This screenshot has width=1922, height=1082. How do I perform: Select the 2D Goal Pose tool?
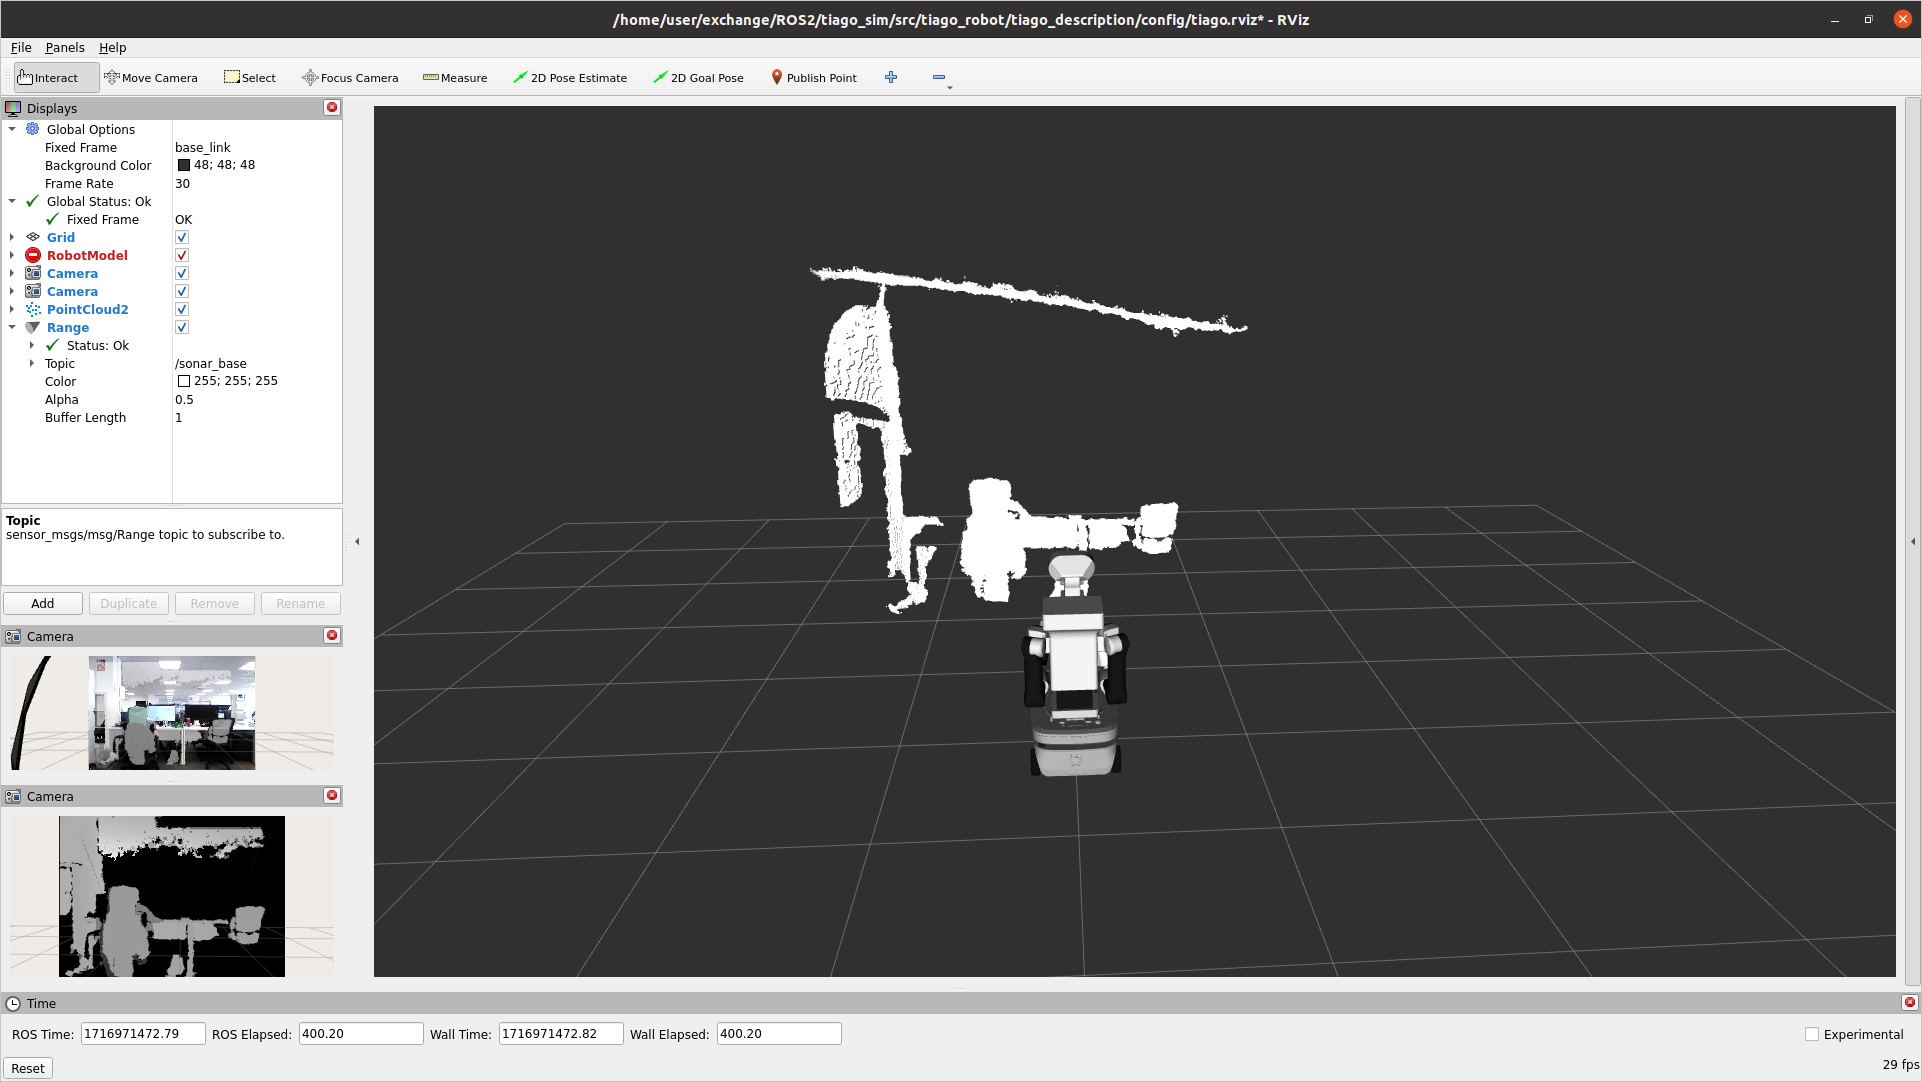coord(698,78)
